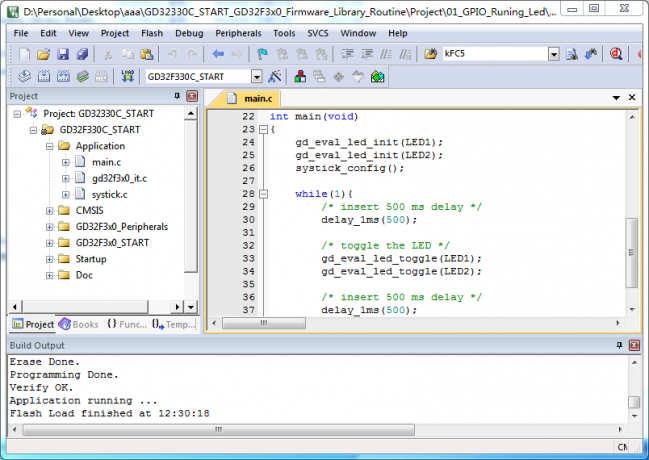Click the New file icon
The image size is (649, 460).
point(24,53)
